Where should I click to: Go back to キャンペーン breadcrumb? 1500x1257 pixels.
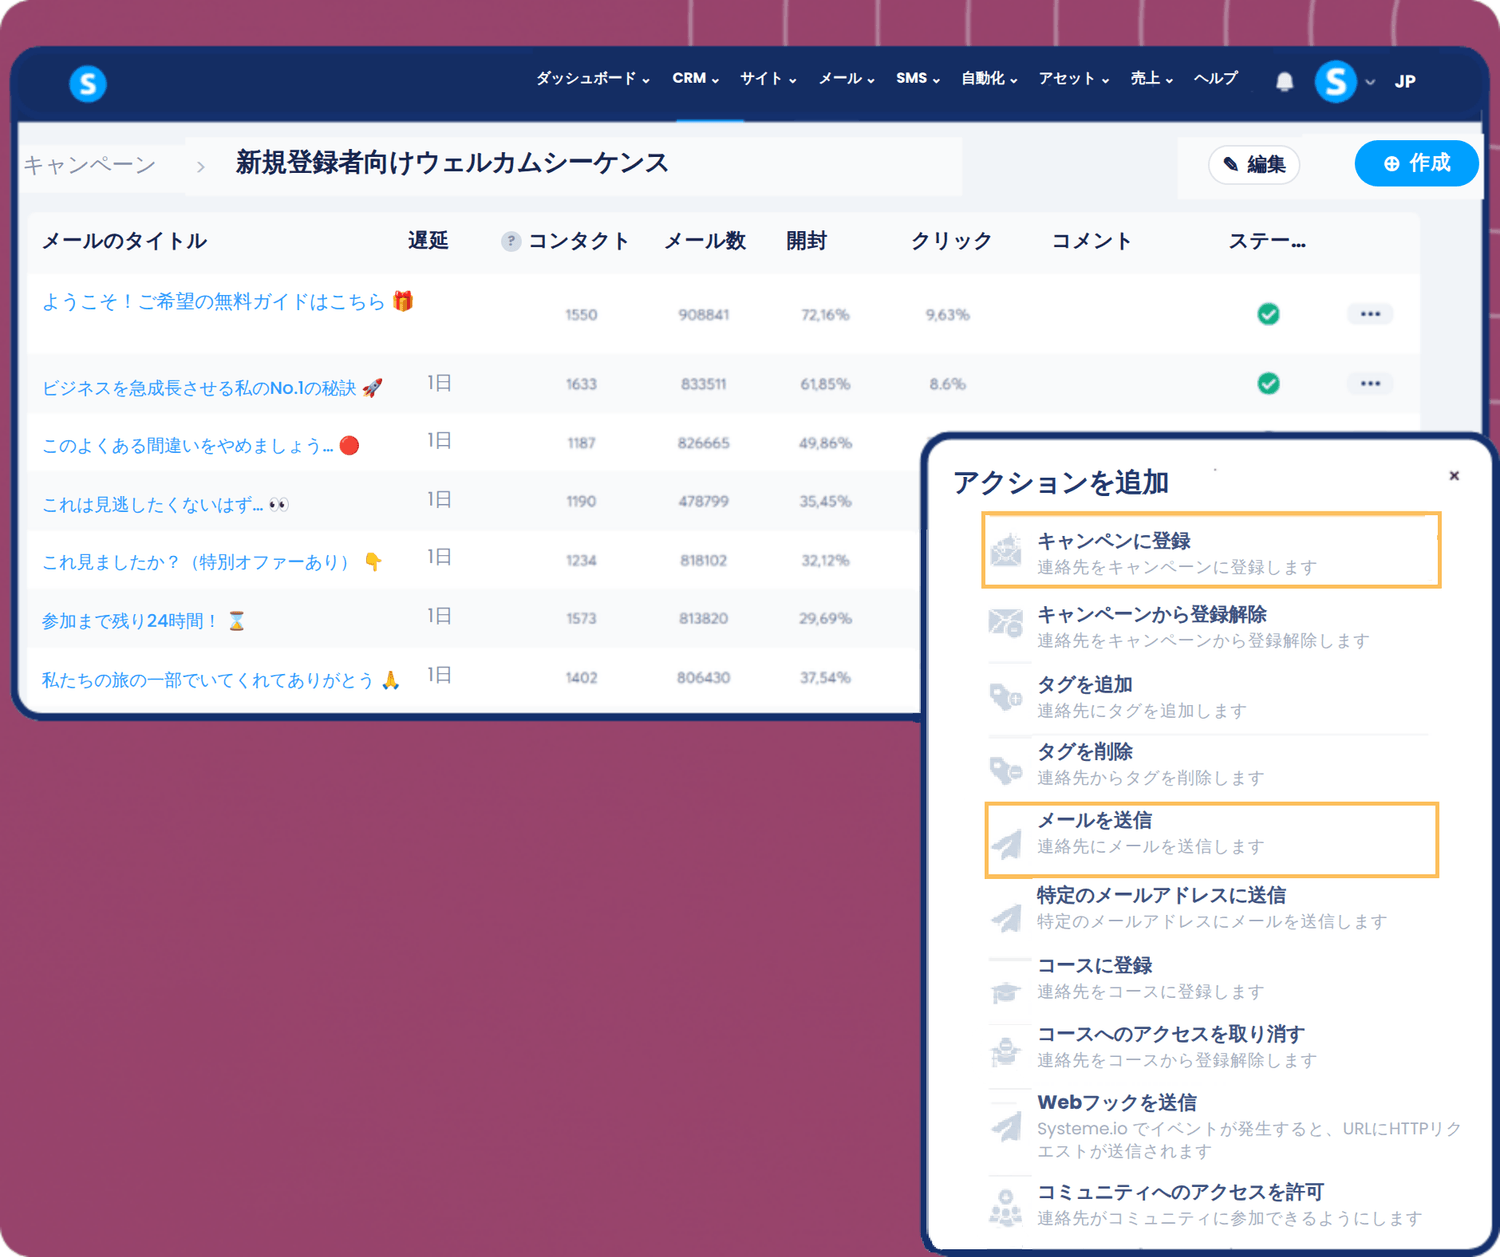(90, 165)
